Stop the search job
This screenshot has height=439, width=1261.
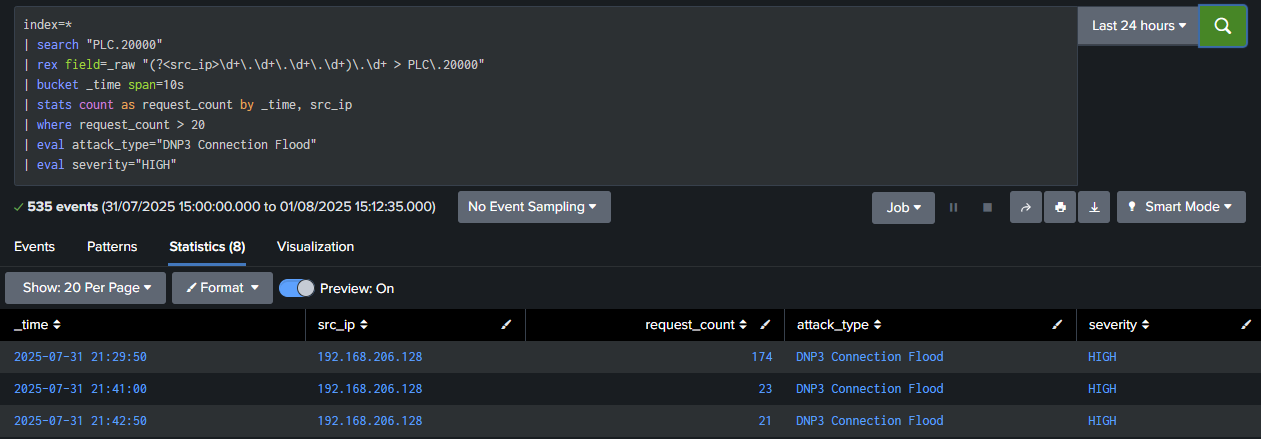[x=987, y=207]
